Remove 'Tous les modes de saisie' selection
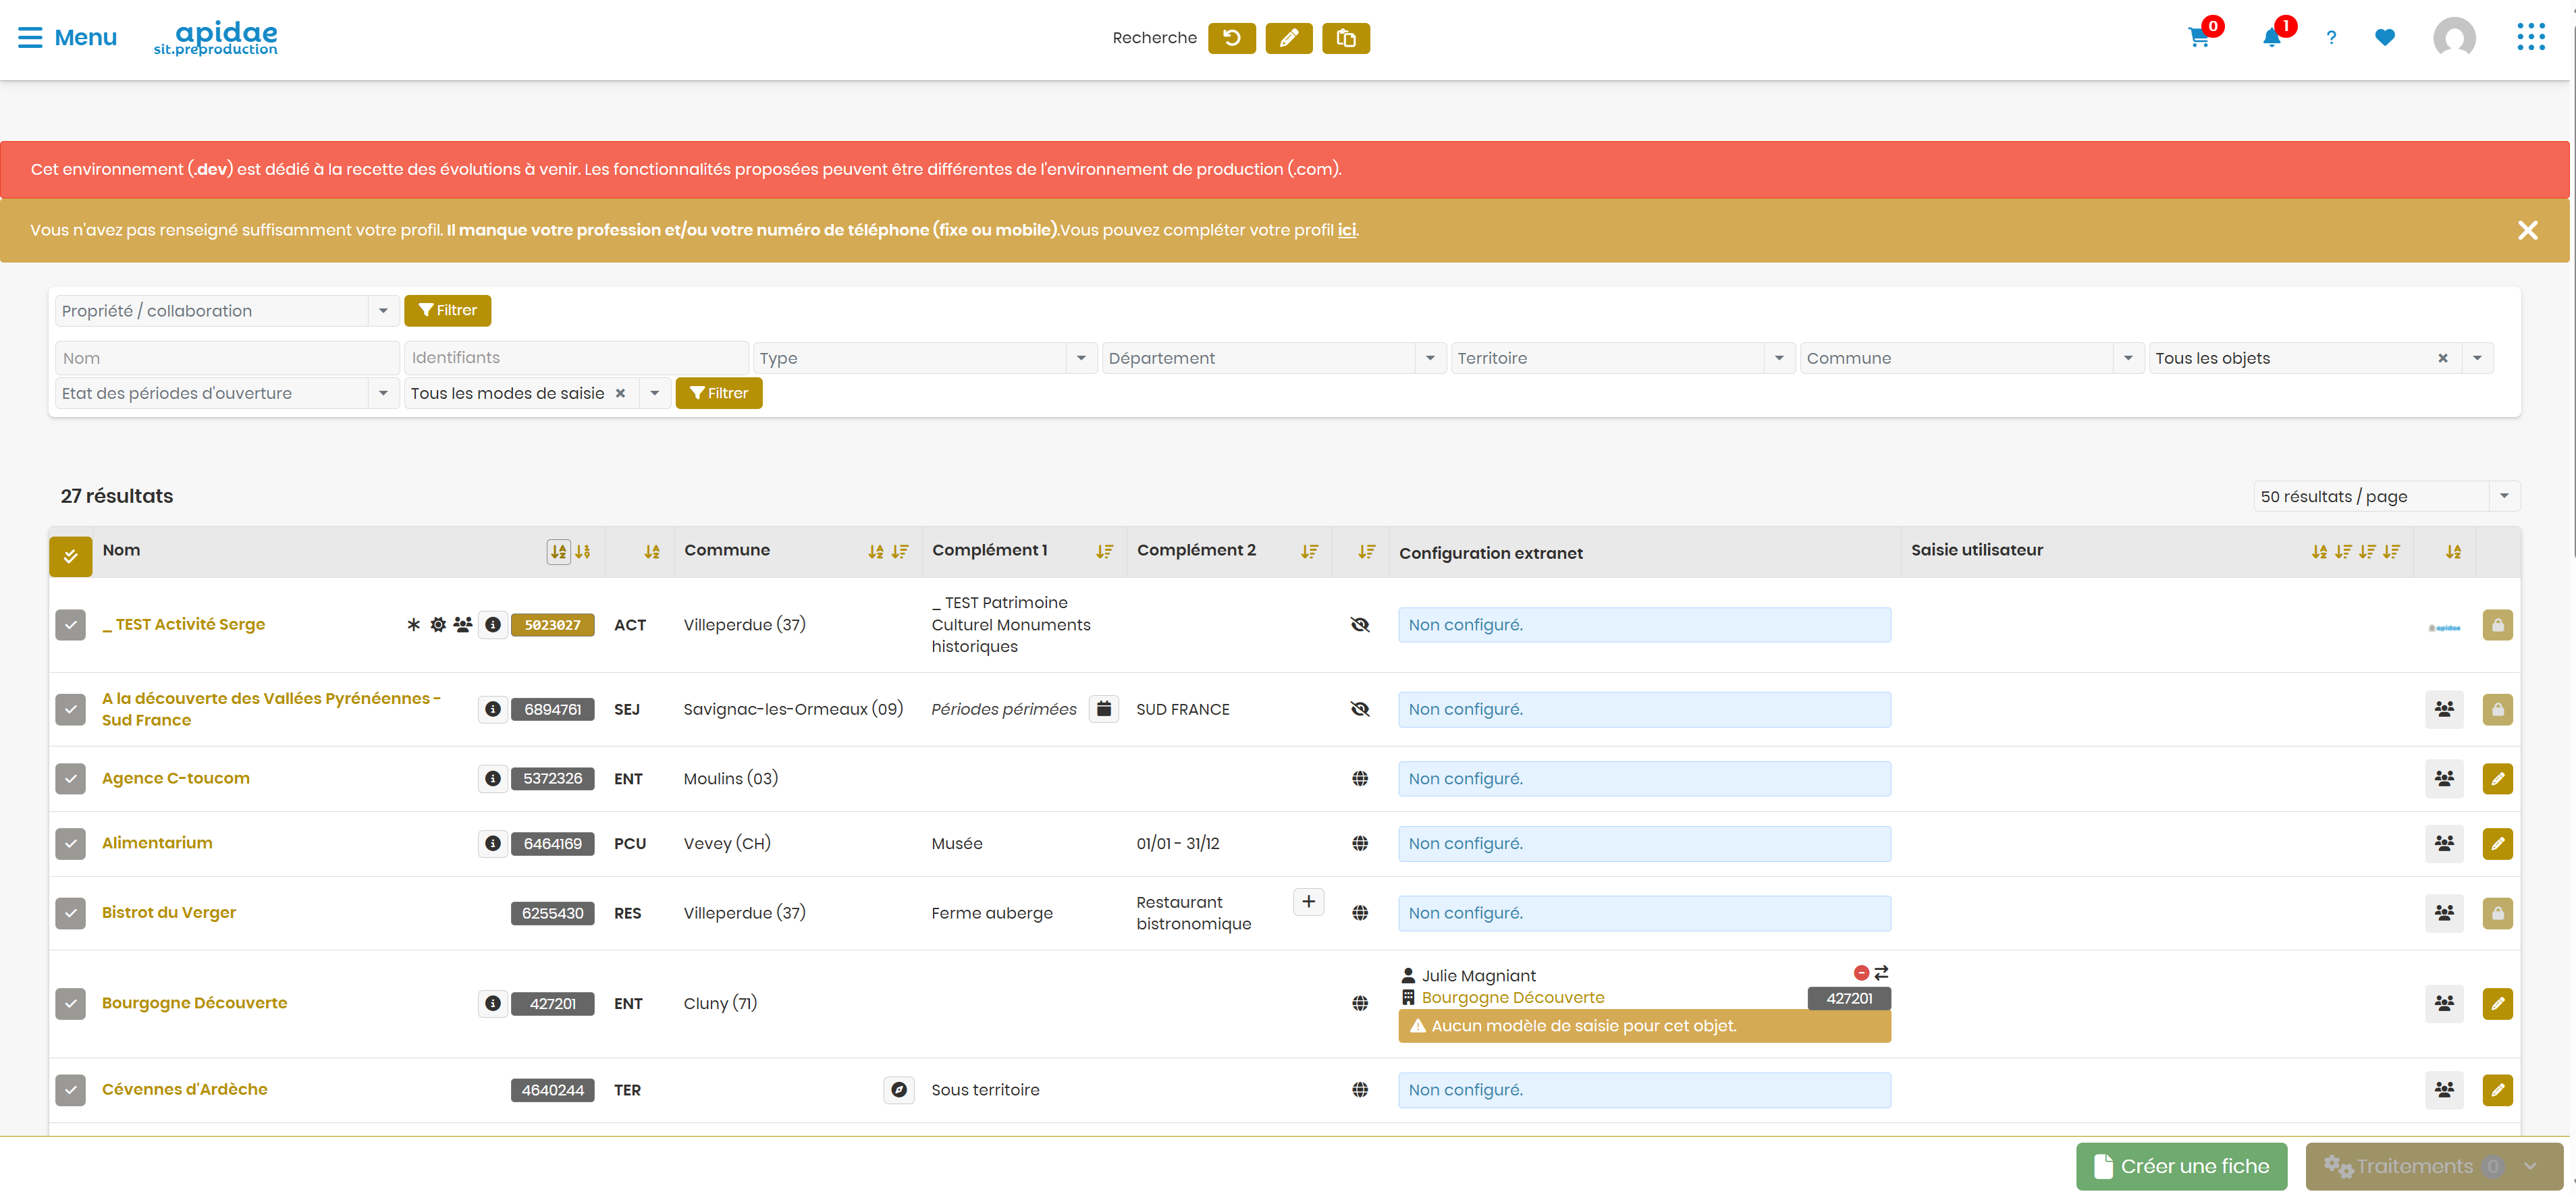Screen dimensions: 2576x1196 coord(620,393)
